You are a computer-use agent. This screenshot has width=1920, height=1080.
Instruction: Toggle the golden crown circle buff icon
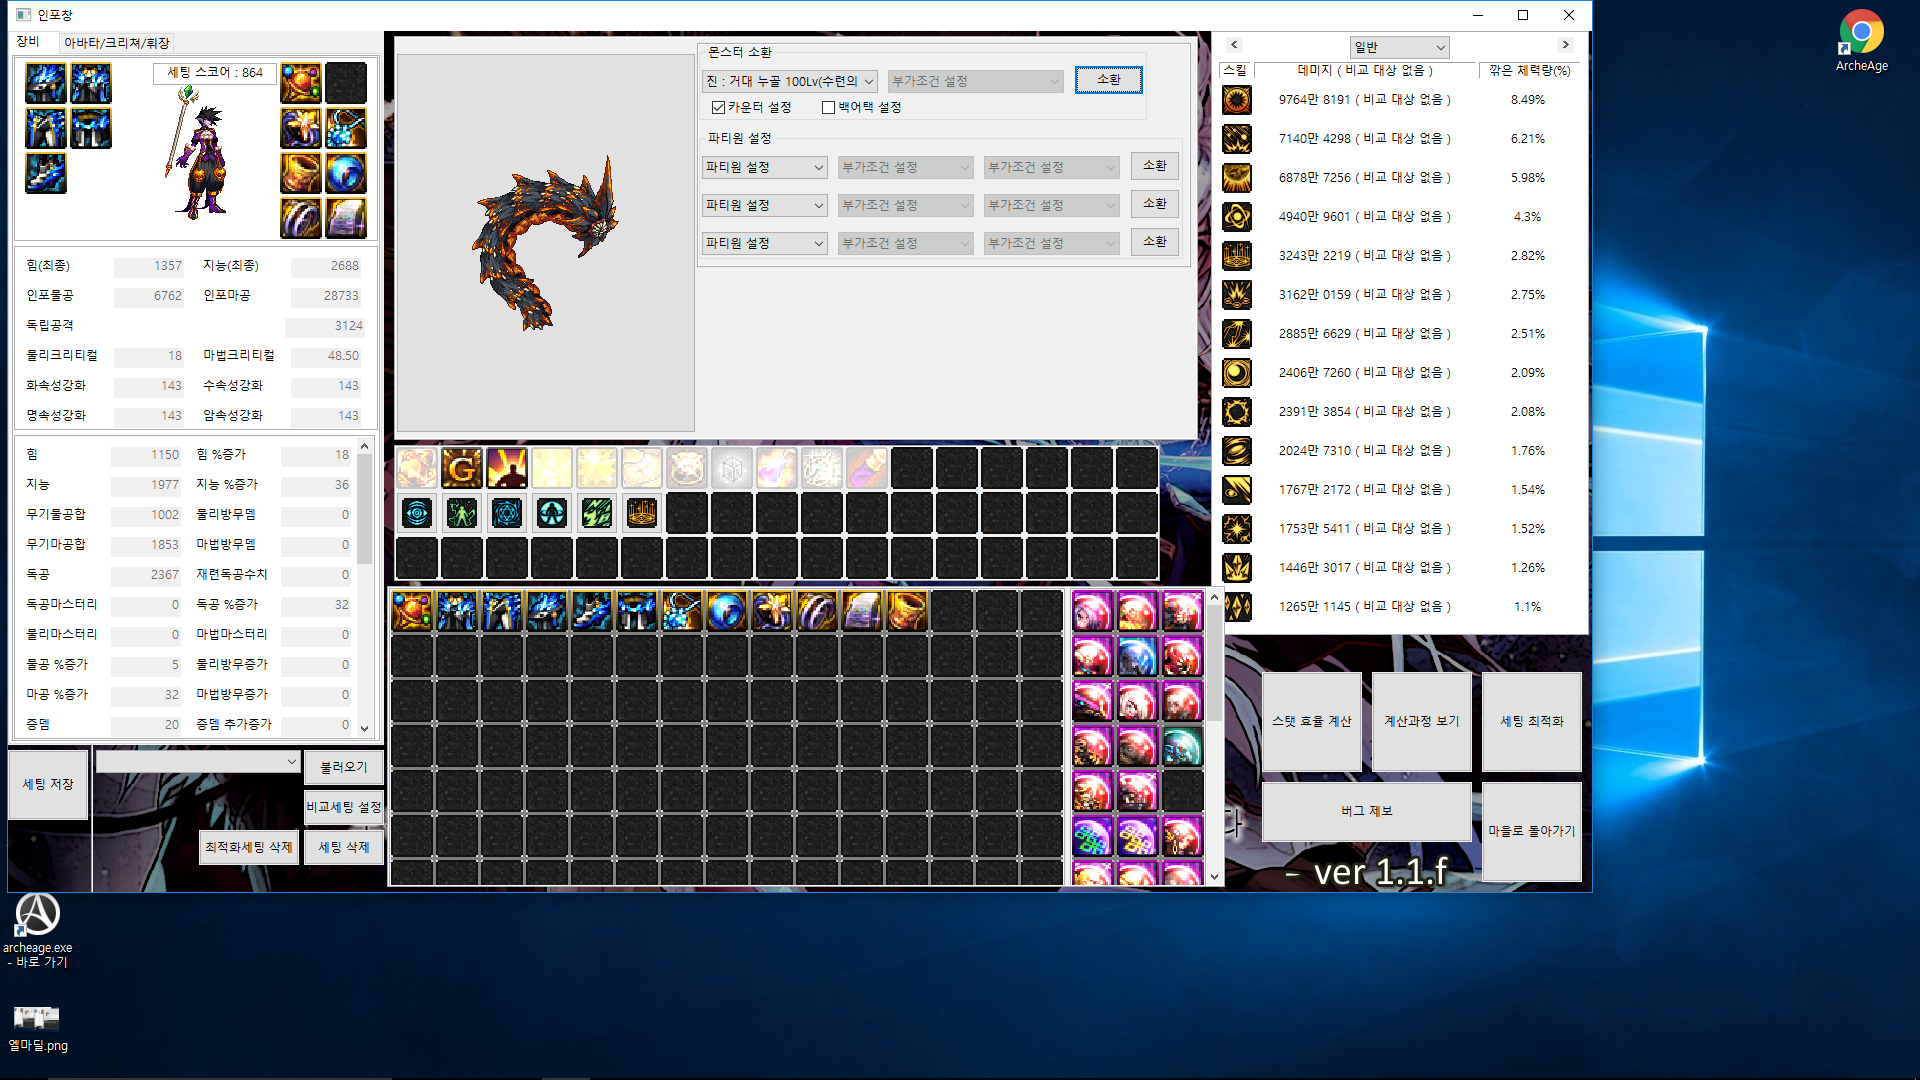[x=642, y=513]
